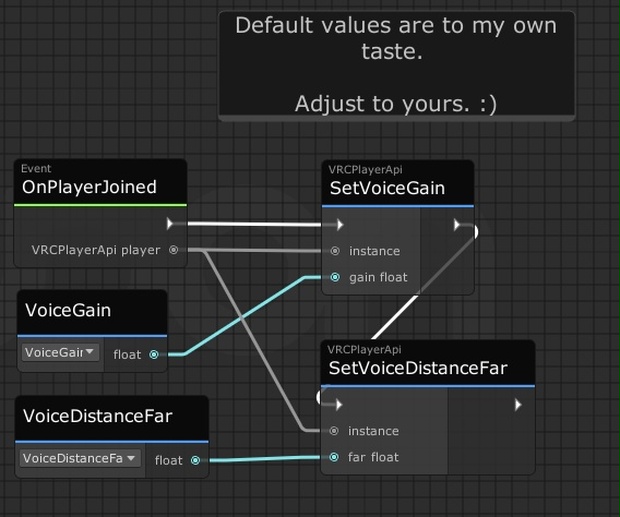Click the SetVoiceGain flow input arrow

[340, 225]
